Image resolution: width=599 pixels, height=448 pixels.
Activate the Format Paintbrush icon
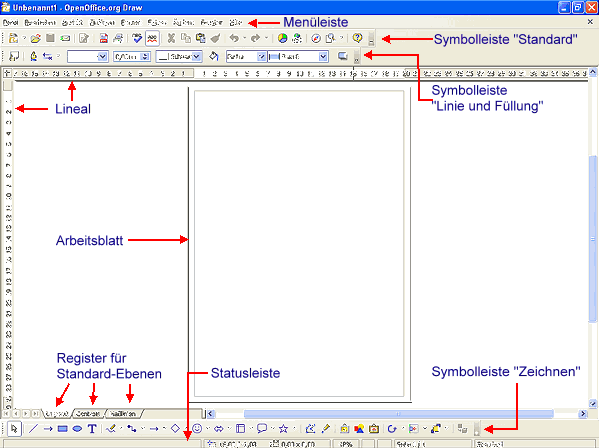click(216, 38)
